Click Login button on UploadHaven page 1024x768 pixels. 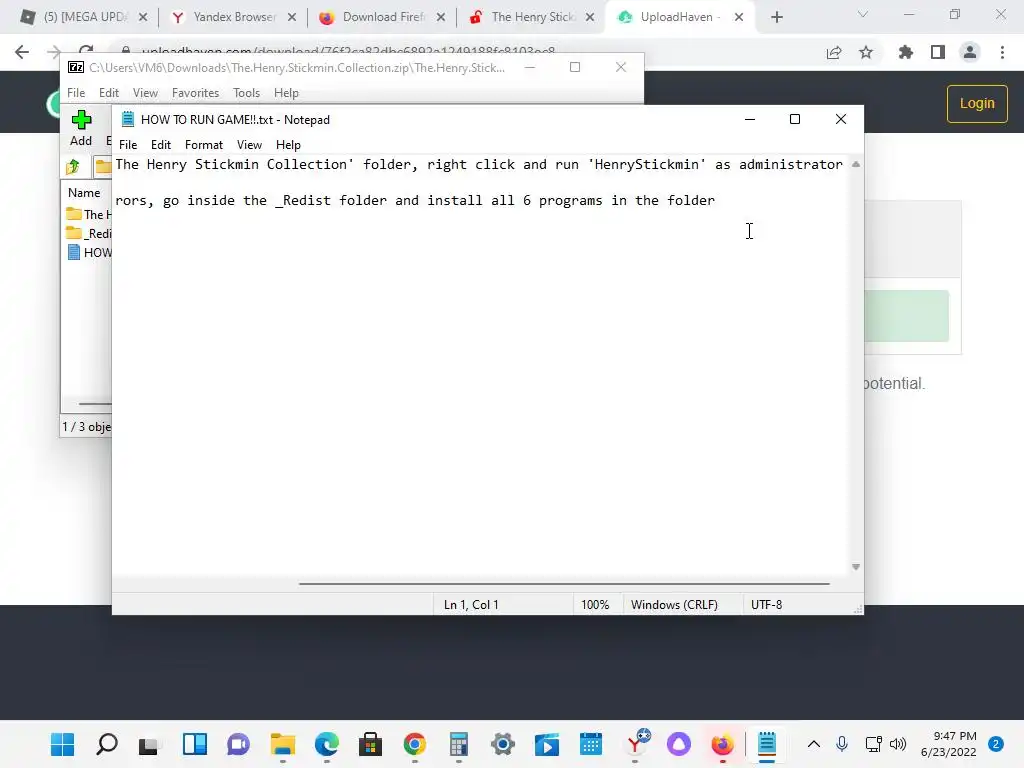tap(977, 103)
